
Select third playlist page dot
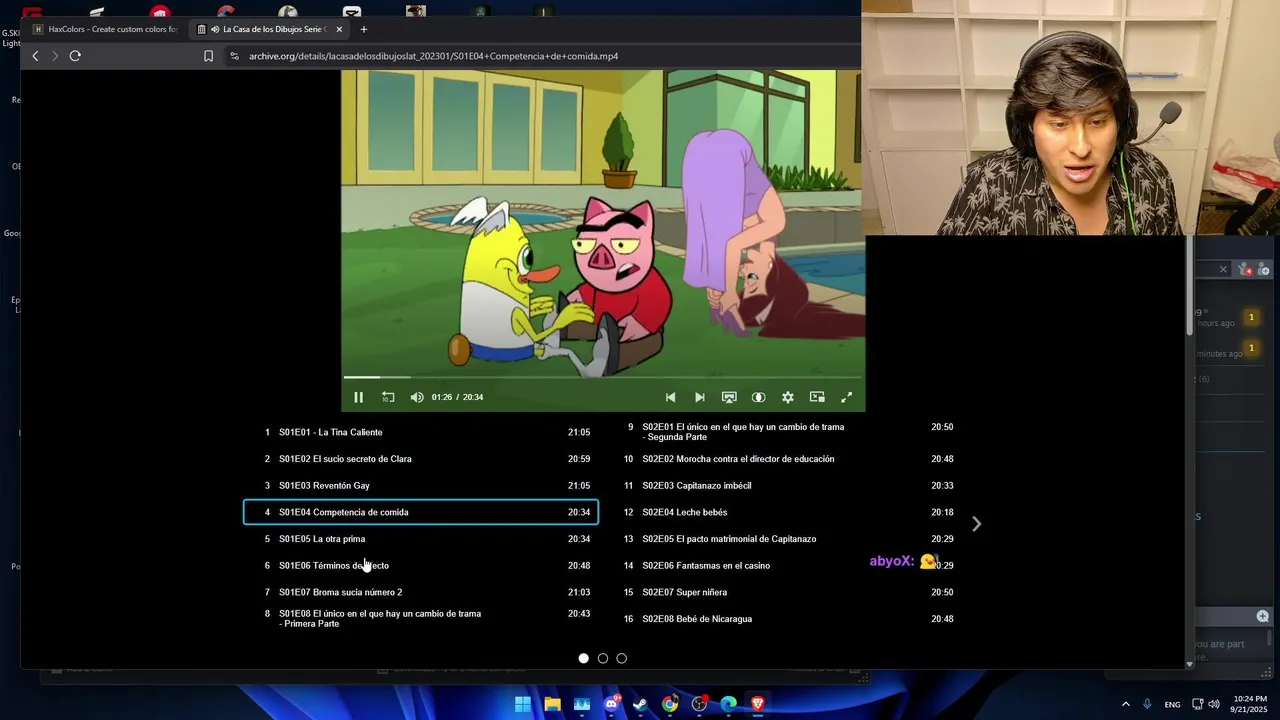click(x=622, y=658)
